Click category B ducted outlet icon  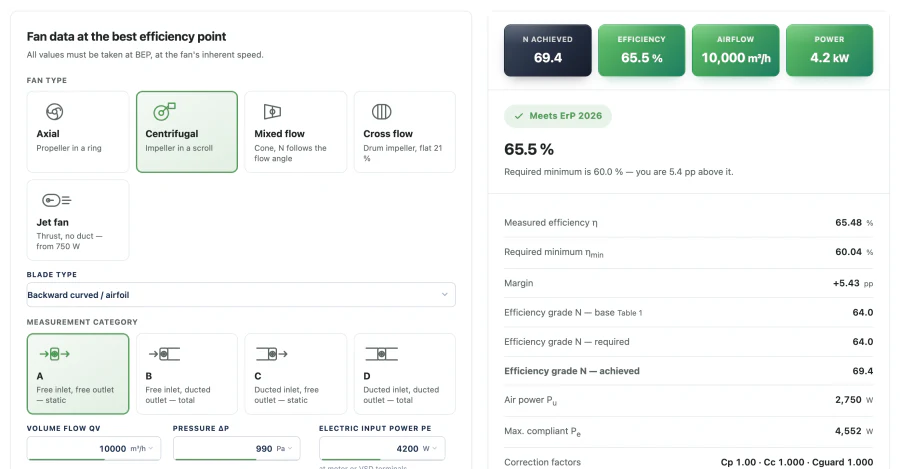click(x=164, y=354)
